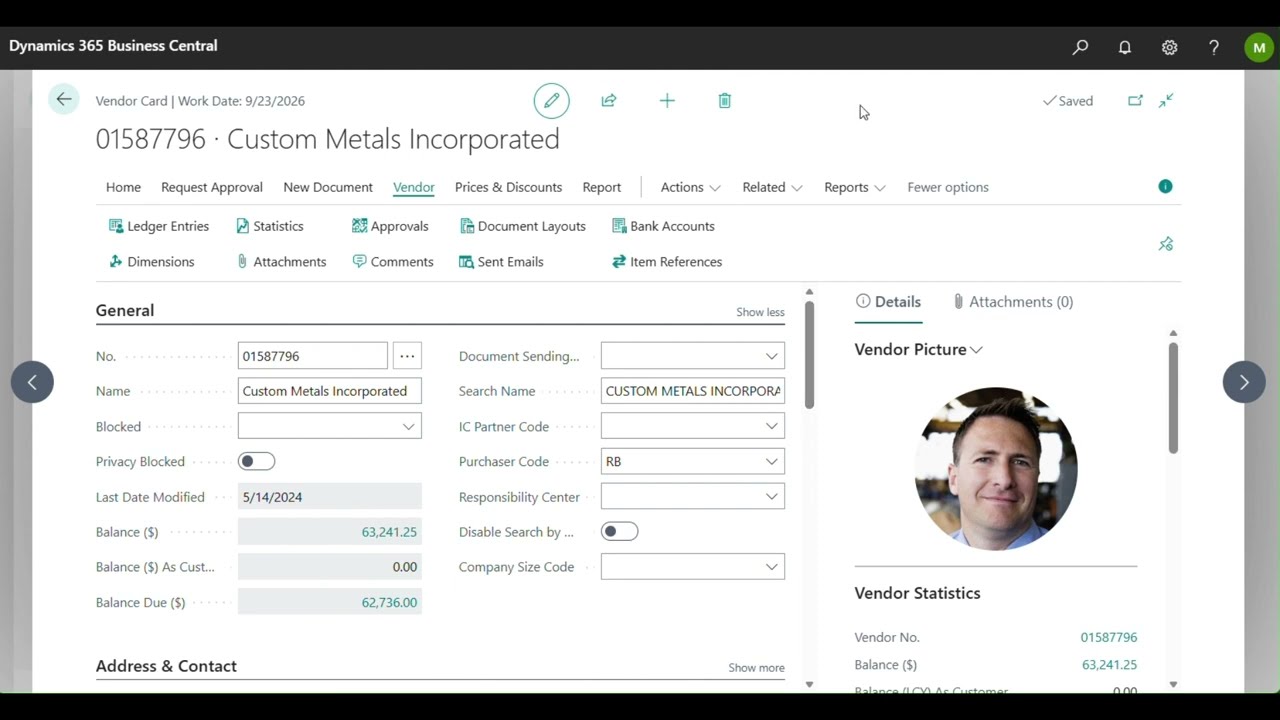This screenshot has width=1280, height=720.
Task: Switch to Attachments (0) tab
Action: pyautogui.click(x=1012, y=302)
